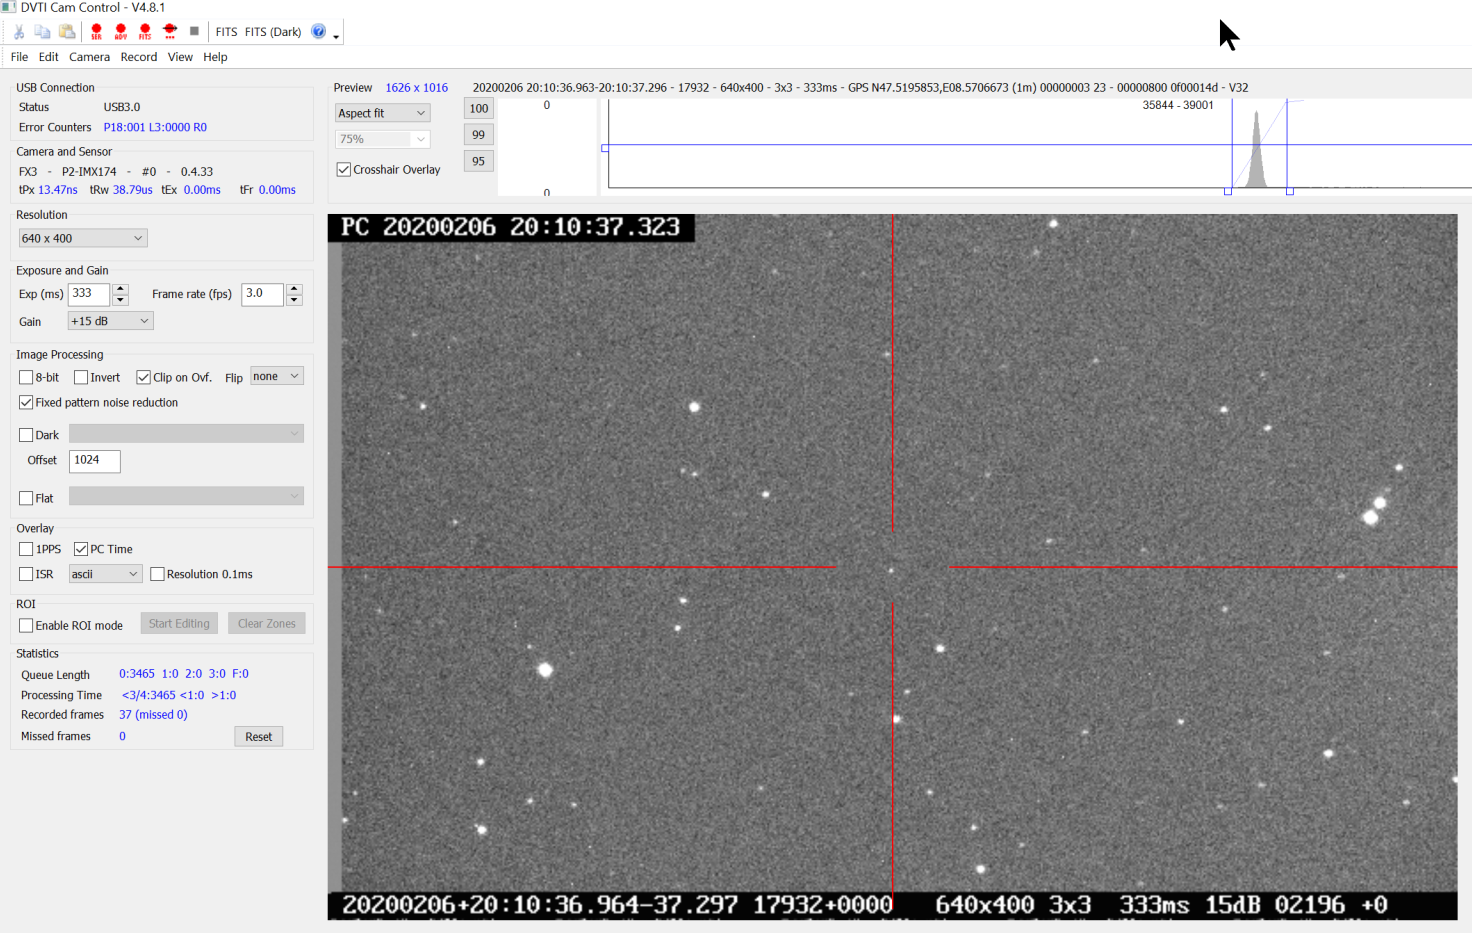Viewport: 1472px width, 933px height.
Task: Click the 99 histogram percent button
Action: tap(479, 135)
